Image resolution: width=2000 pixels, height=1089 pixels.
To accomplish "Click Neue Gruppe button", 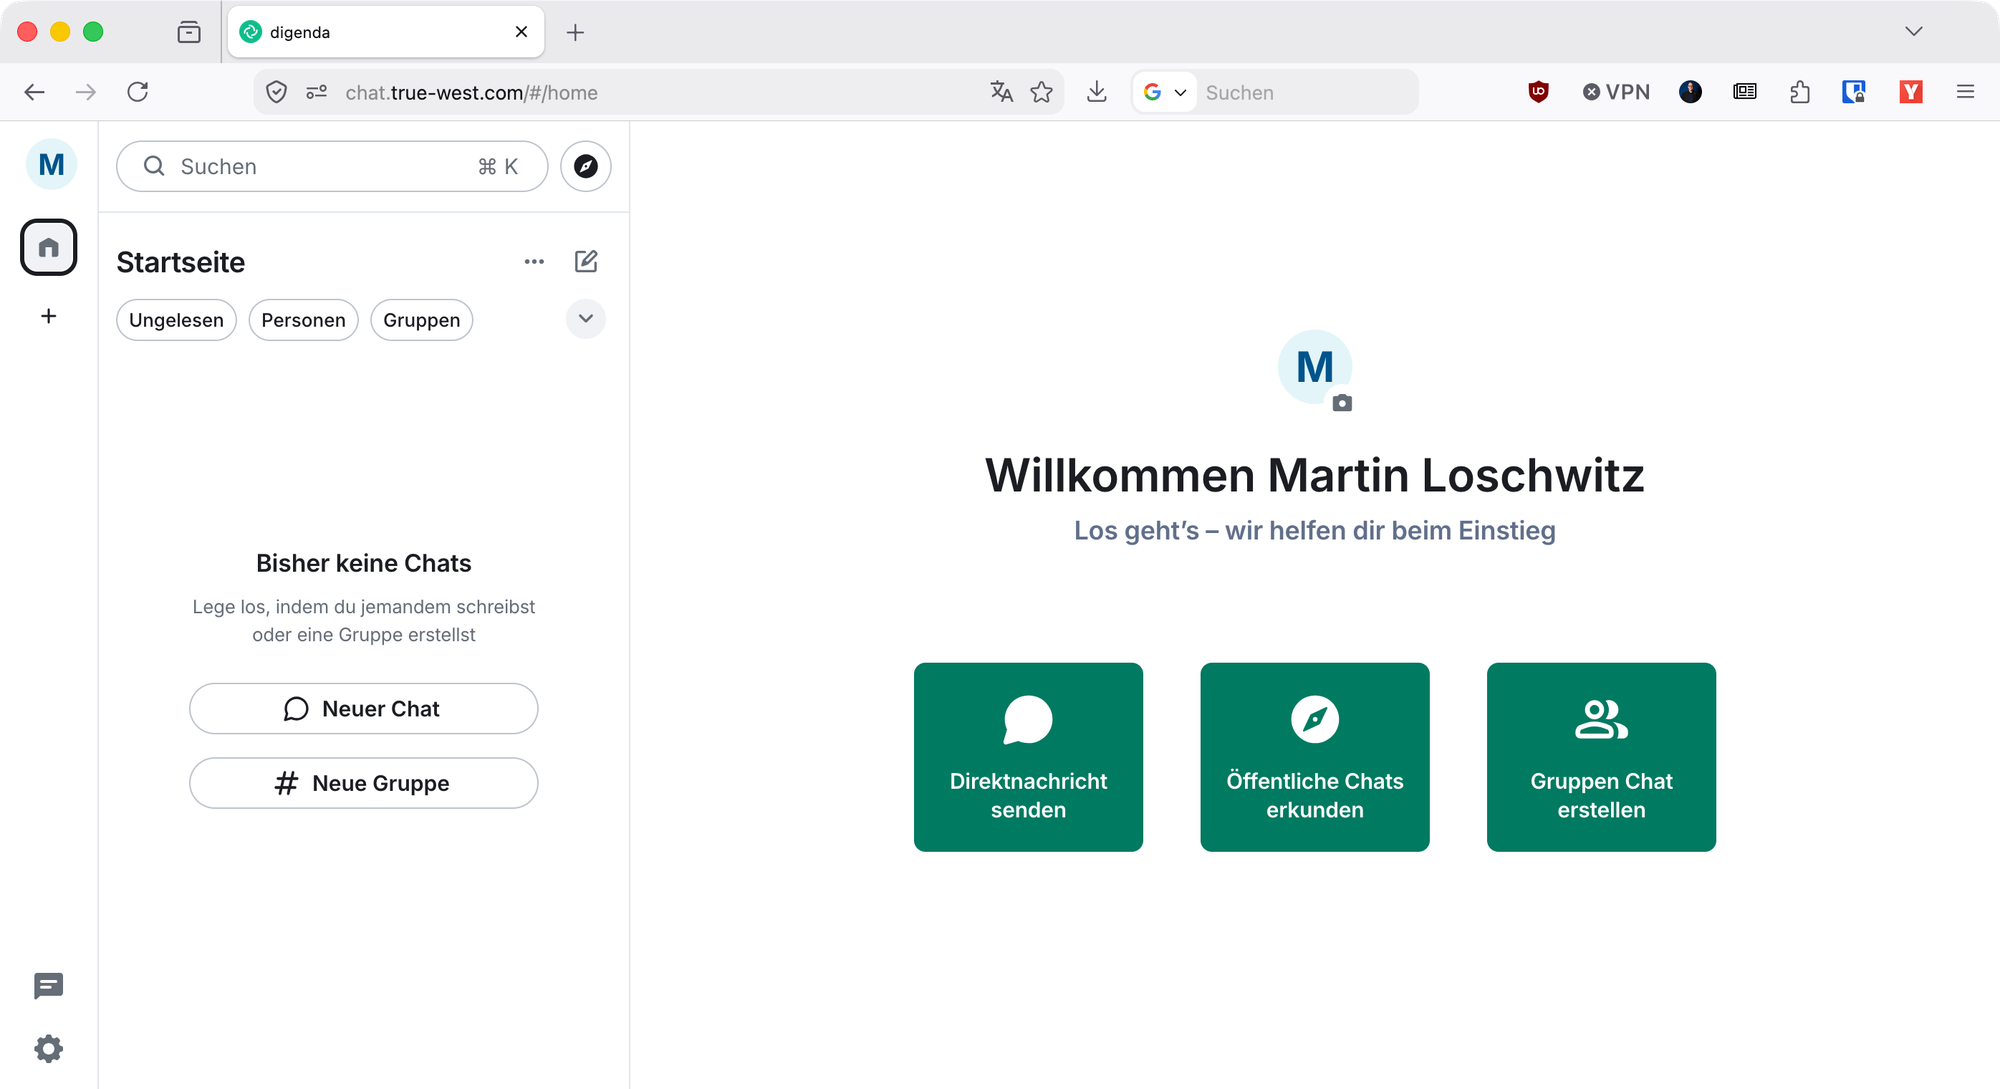I will [364, 783].
